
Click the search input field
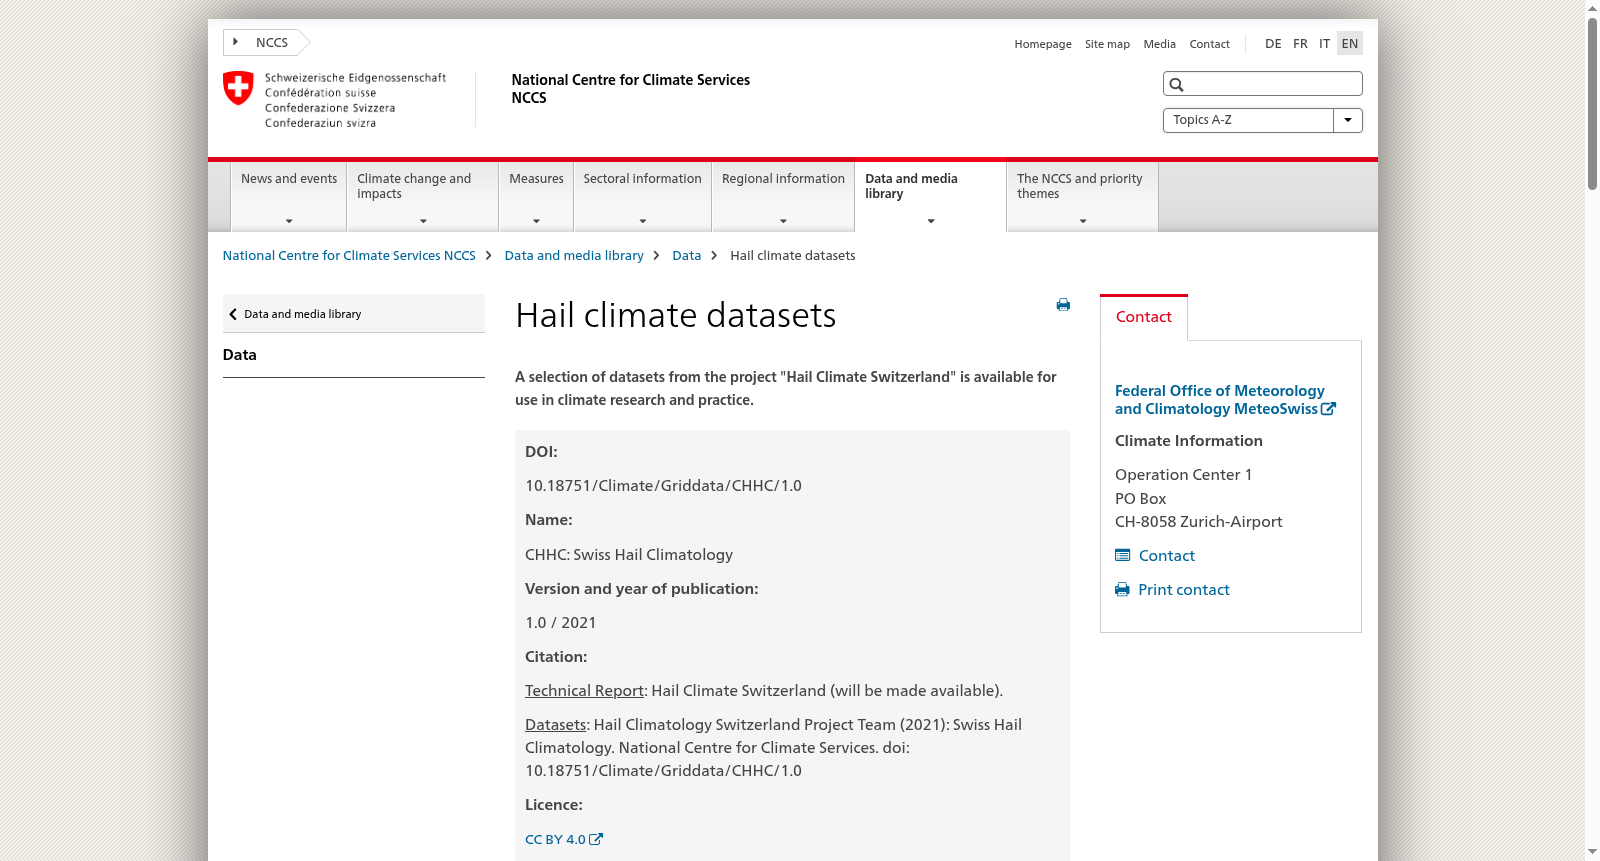click(1262, 84)
